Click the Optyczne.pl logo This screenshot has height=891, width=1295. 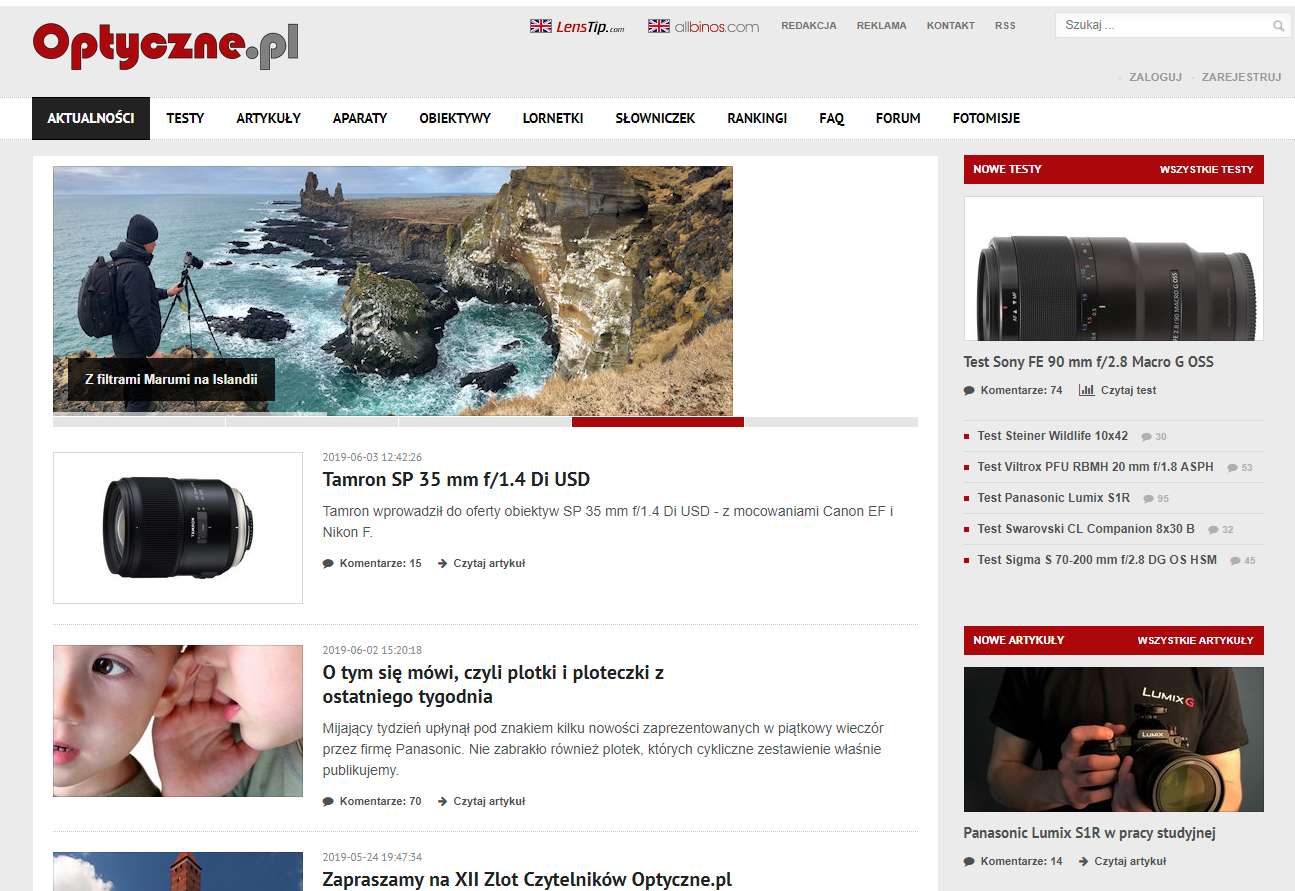[166, 46]
